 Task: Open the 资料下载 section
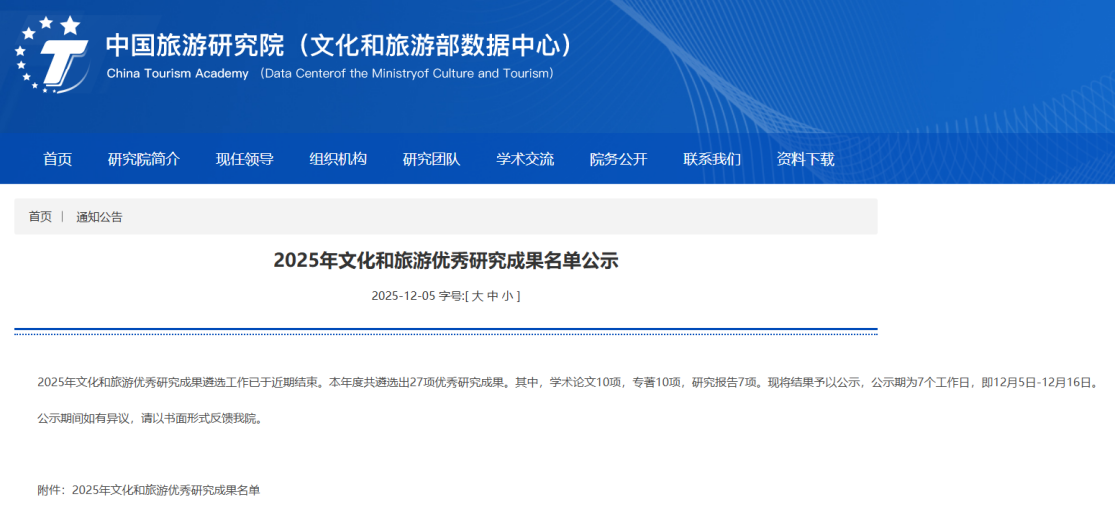coord(805,159)
